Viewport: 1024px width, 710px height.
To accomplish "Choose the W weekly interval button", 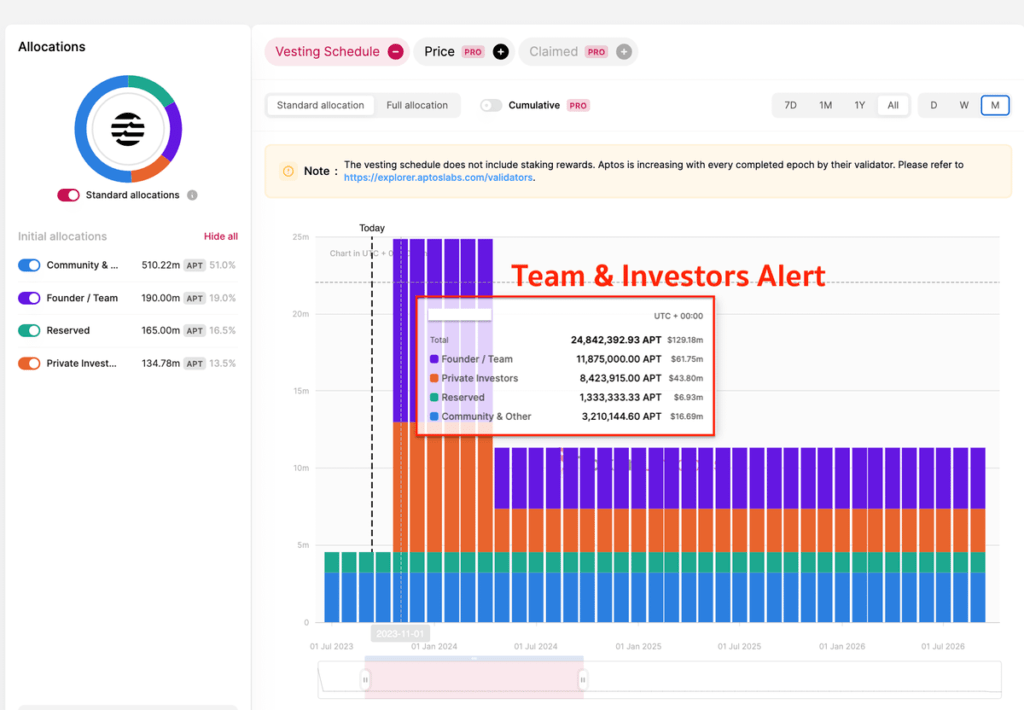I will pyautogui.click(x=964, y=105).
